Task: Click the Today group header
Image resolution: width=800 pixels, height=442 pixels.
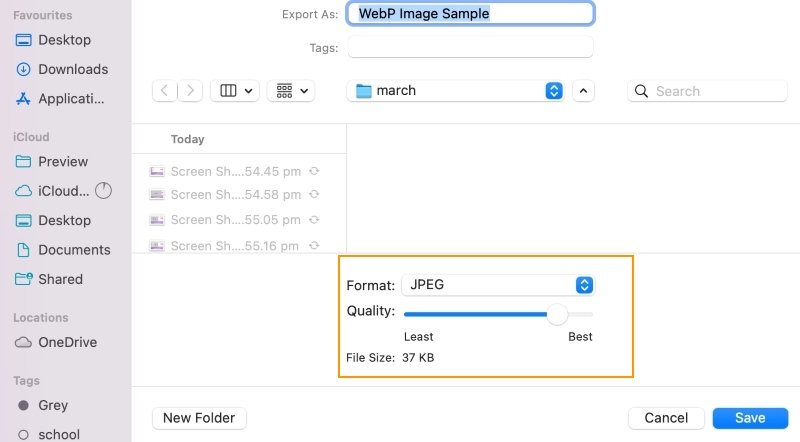Action: (187, 139)
